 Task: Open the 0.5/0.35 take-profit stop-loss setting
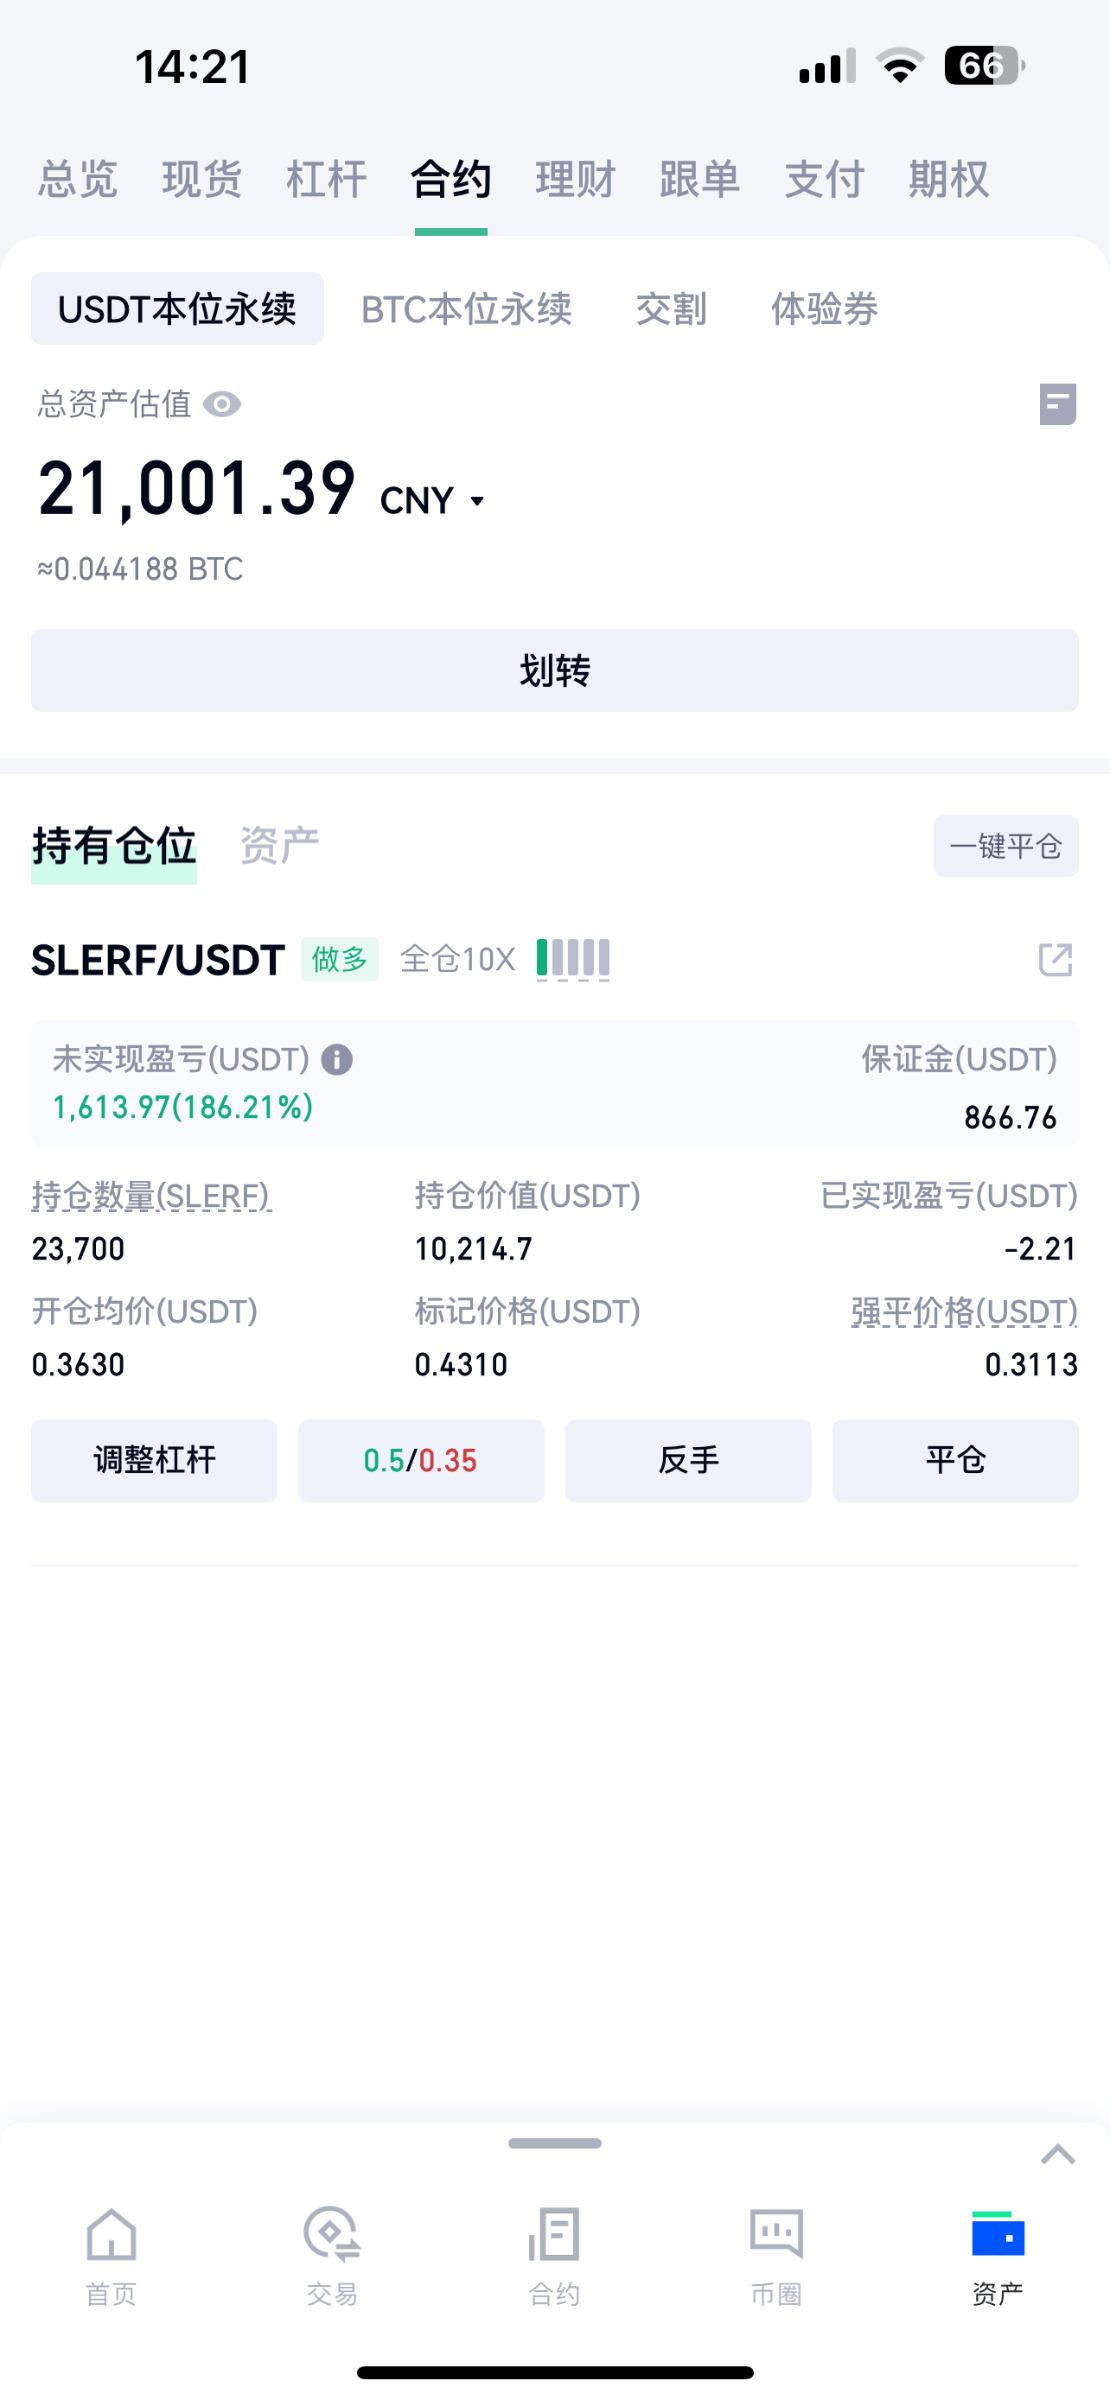[420, 1460]
